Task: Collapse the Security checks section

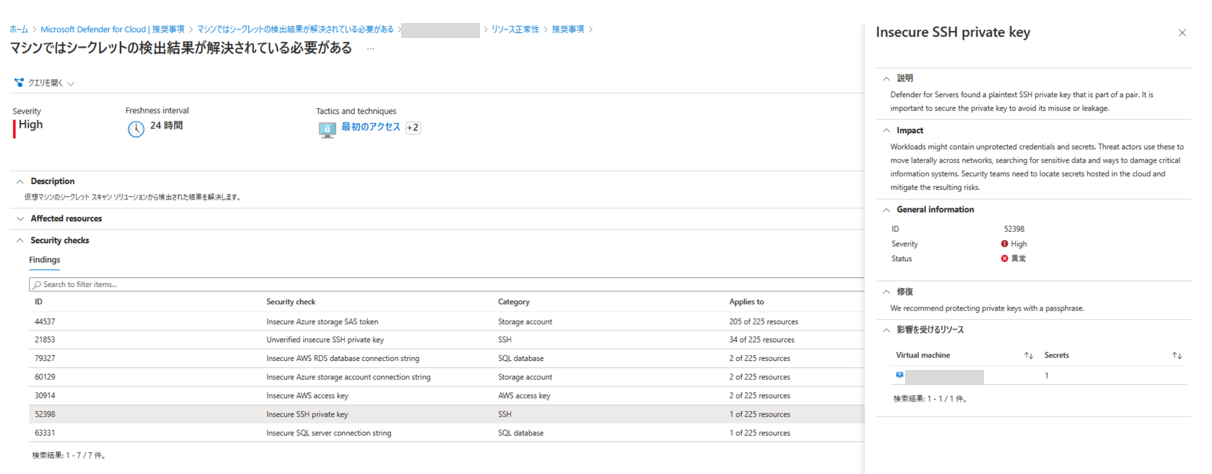Action: pyautogui.click(x=19, y=240)
